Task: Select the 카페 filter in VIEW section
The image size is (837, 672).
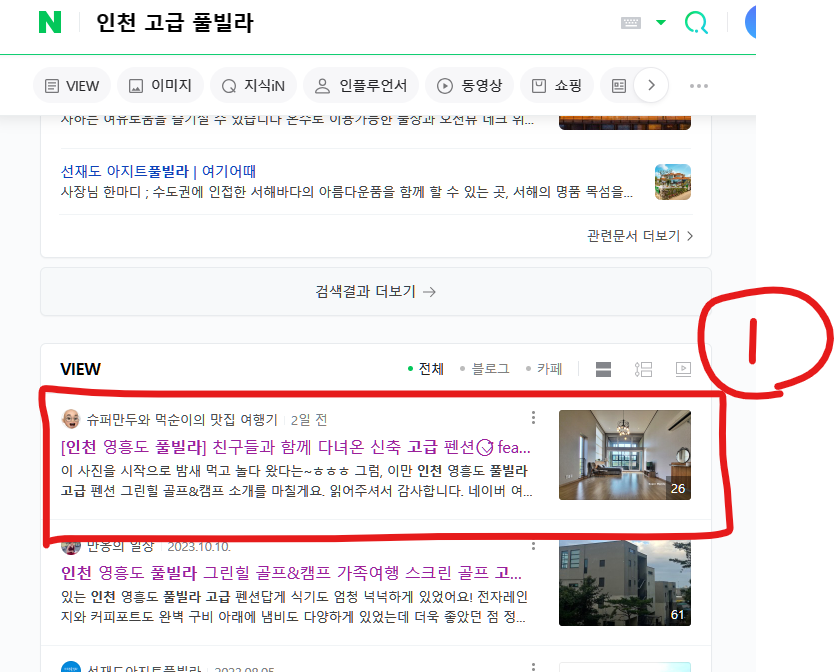Action: click(544, 369)
